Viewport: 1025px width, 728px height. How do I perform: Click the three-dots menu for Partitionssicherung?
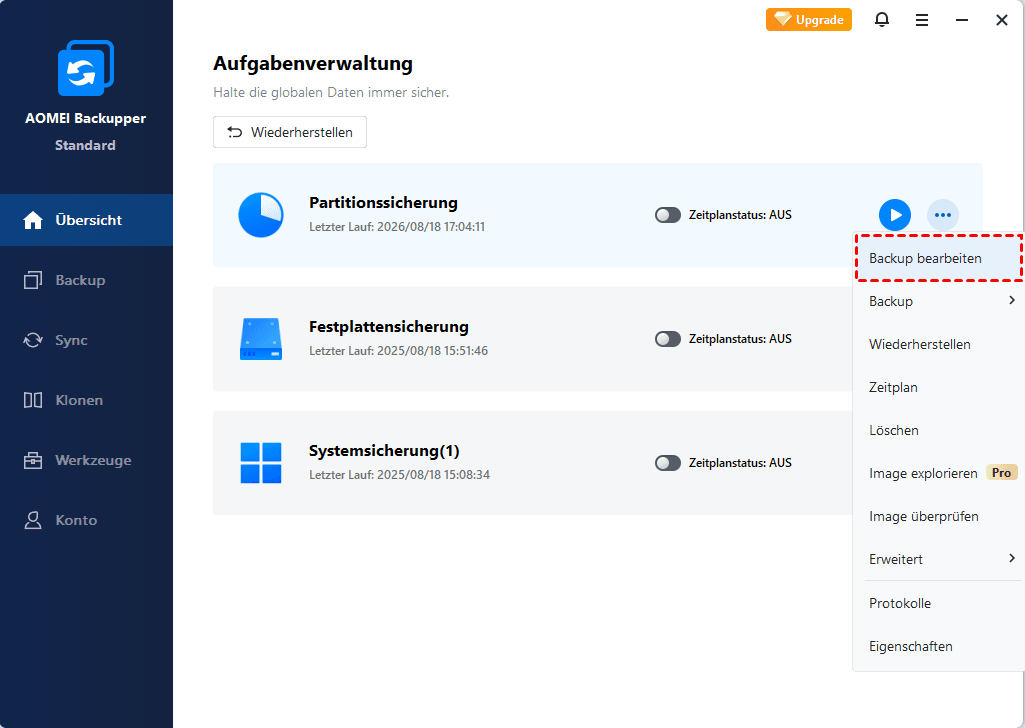coord(942,215)
